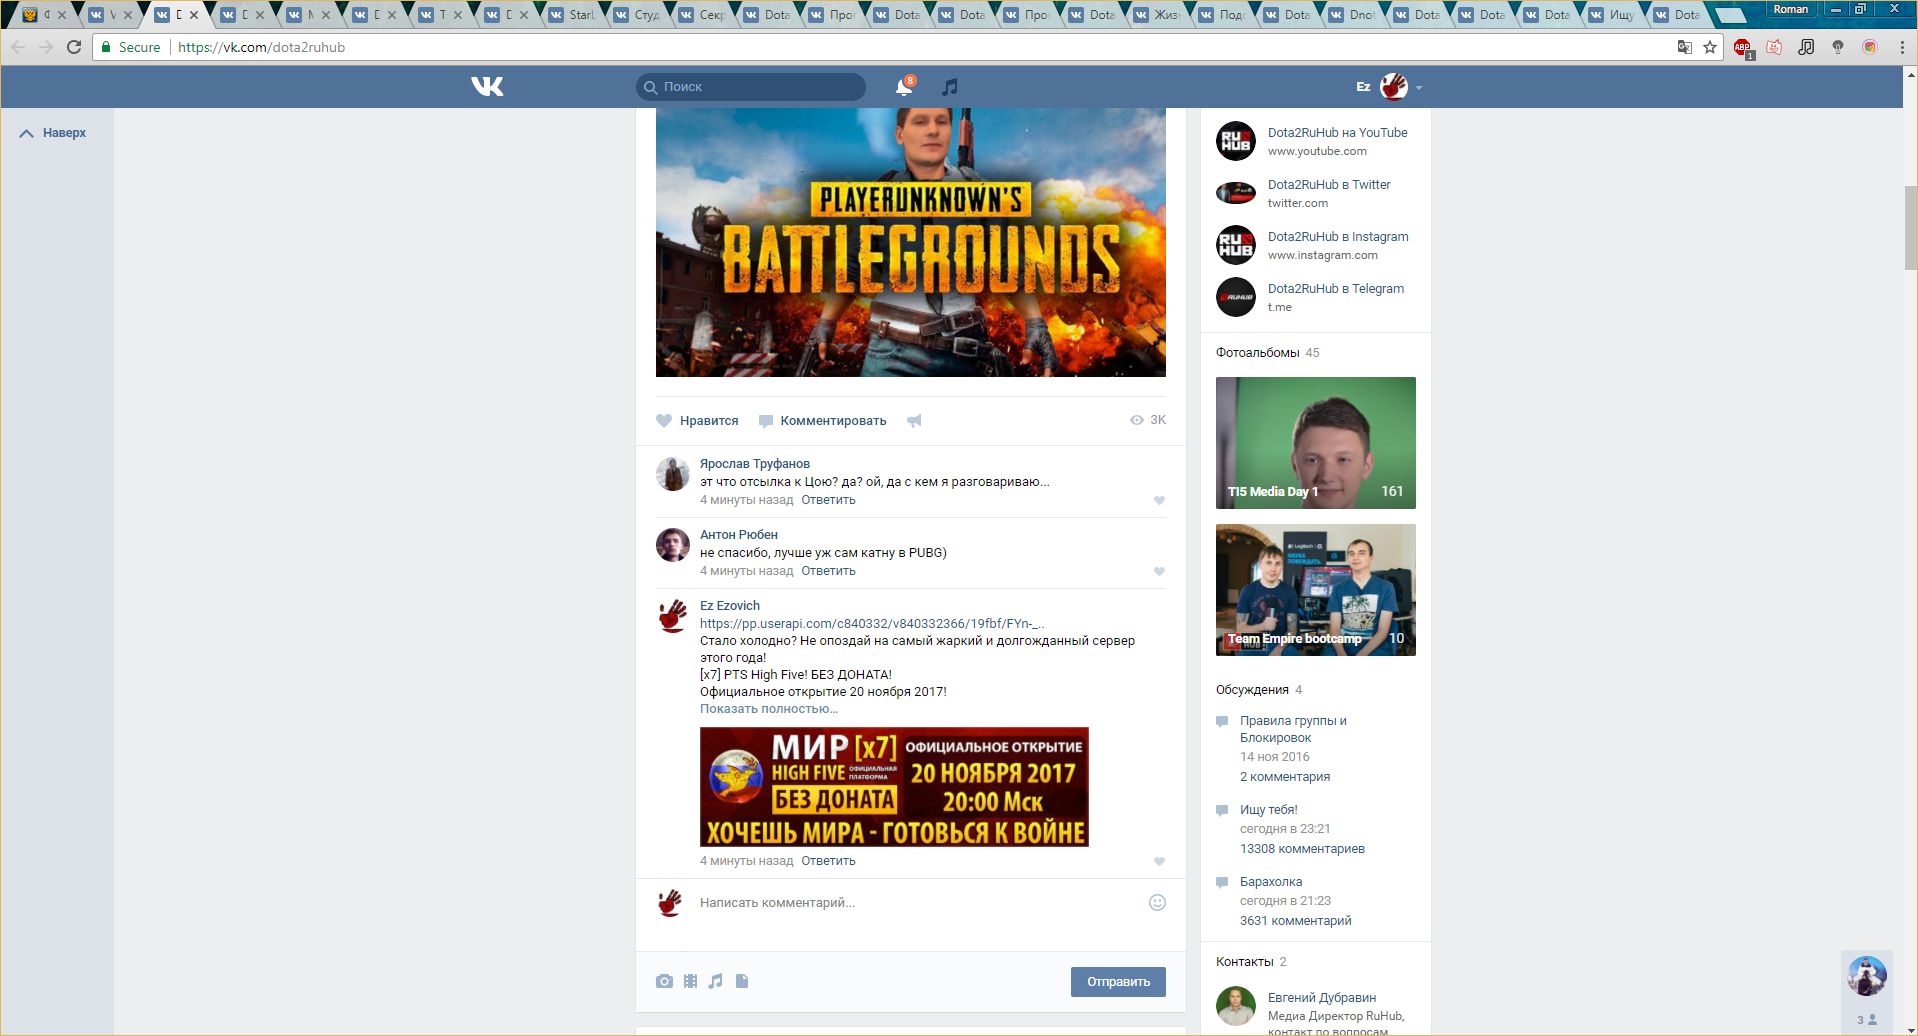Open the friends online counter icon
The image size is (1918, 1036).
pyautogui.click(x=1866, y=1020)
